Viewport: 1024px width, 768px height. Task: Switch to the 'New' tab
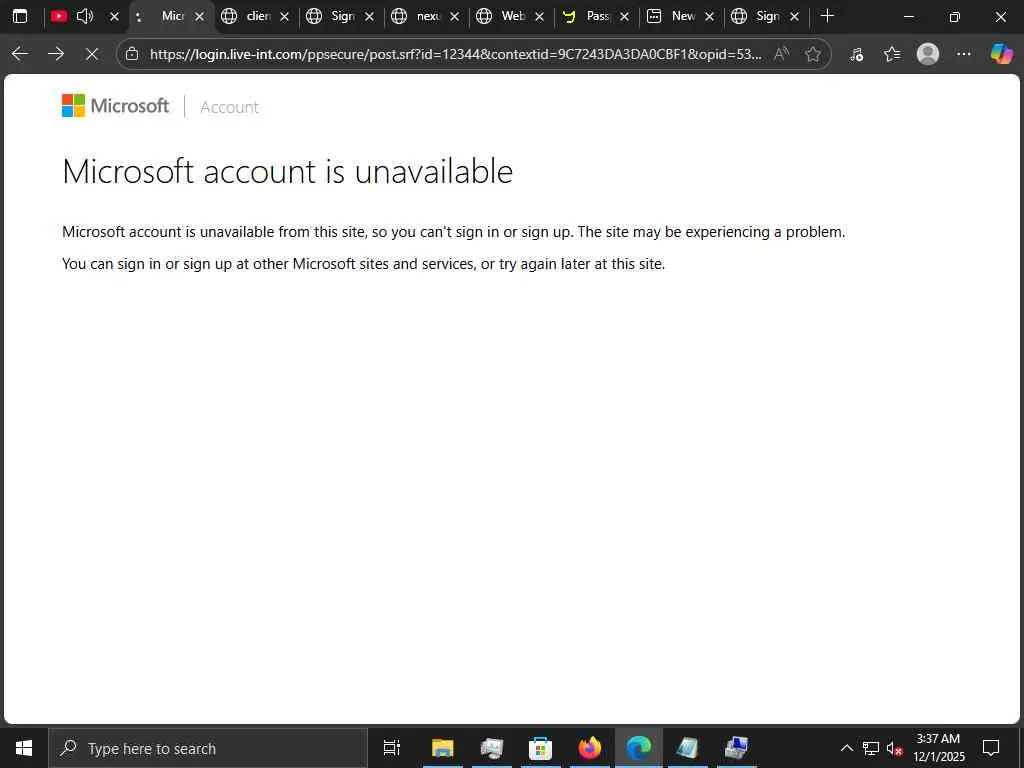(x=673, y=16)
